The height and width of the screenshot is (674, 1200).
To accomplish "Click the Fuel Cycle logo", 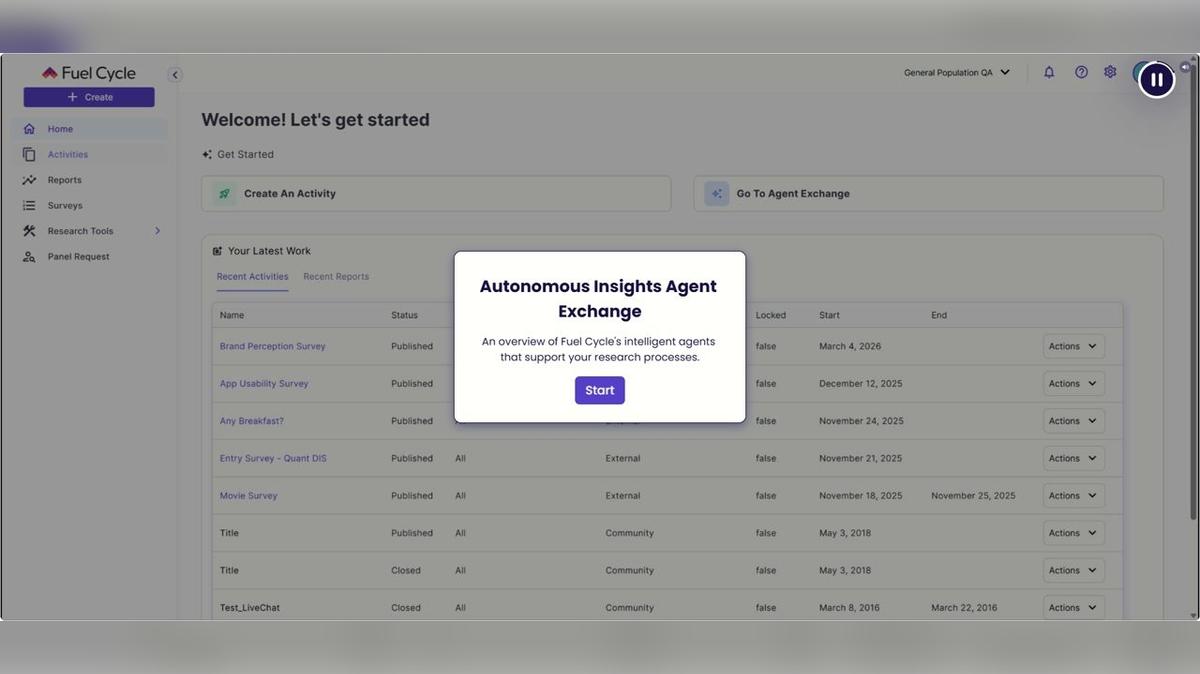I will pyautogui.click(x=89, y=73).
